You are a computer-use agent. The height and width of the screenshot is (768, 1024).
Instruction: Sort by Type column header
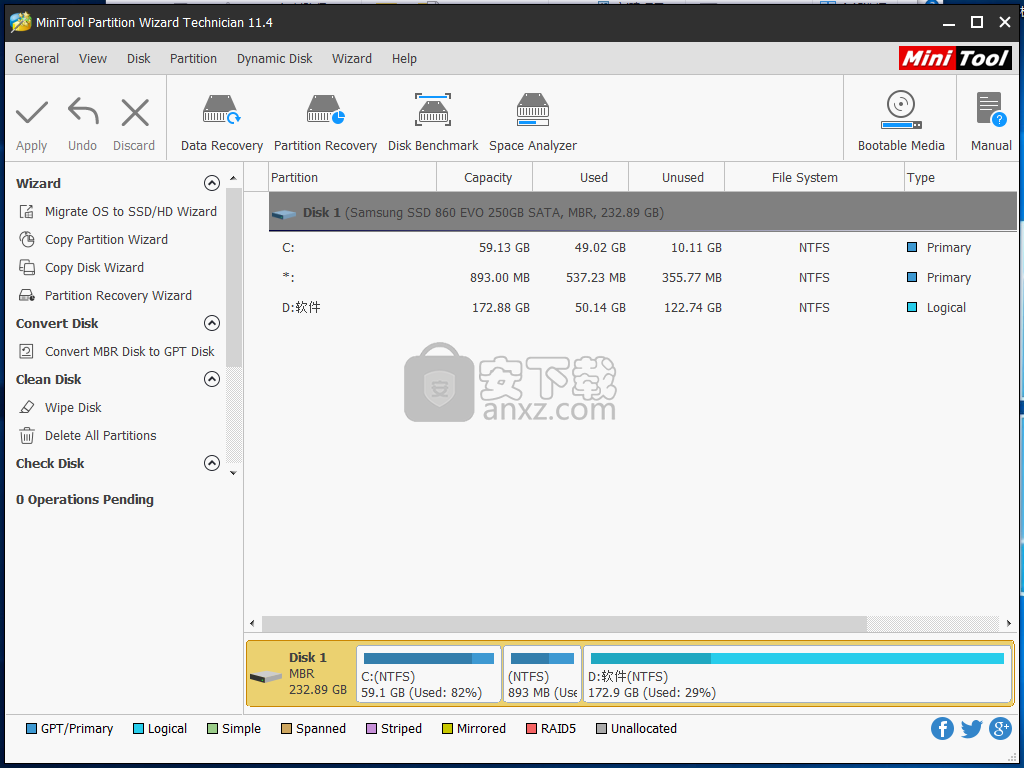coord(960,178)
